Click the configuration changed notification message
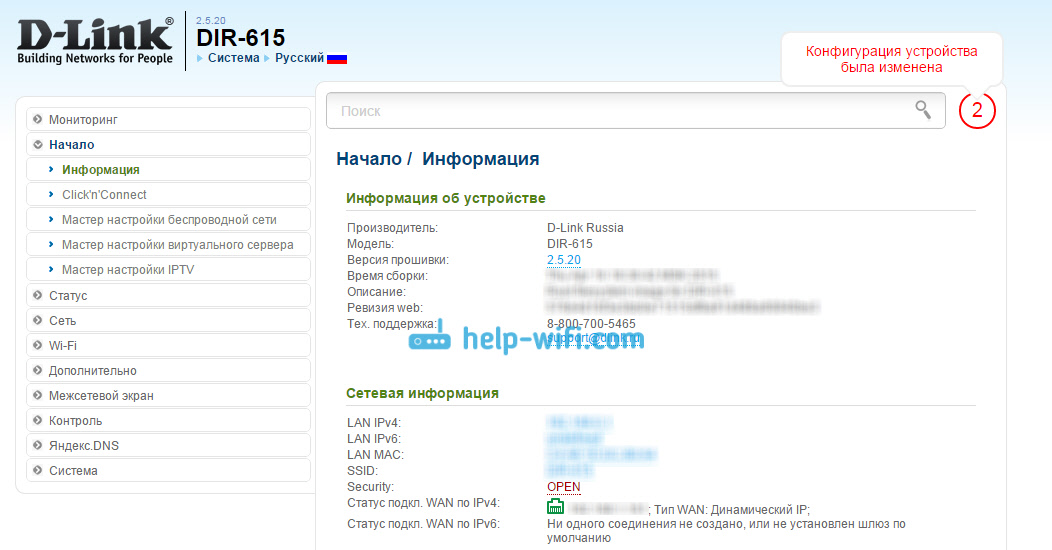Viewport: 1052px width, 550px height. pyautogui.click(x=891, y=59)
